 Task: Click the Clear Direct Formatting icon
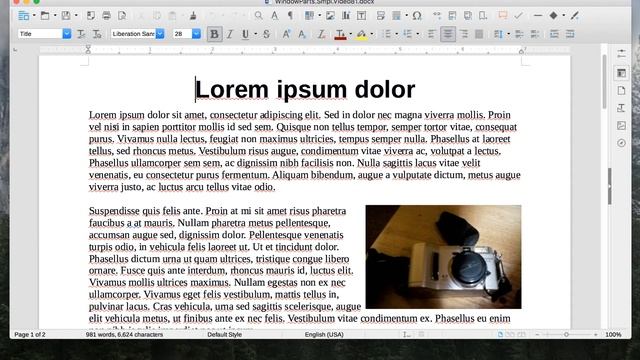point(322,34)
